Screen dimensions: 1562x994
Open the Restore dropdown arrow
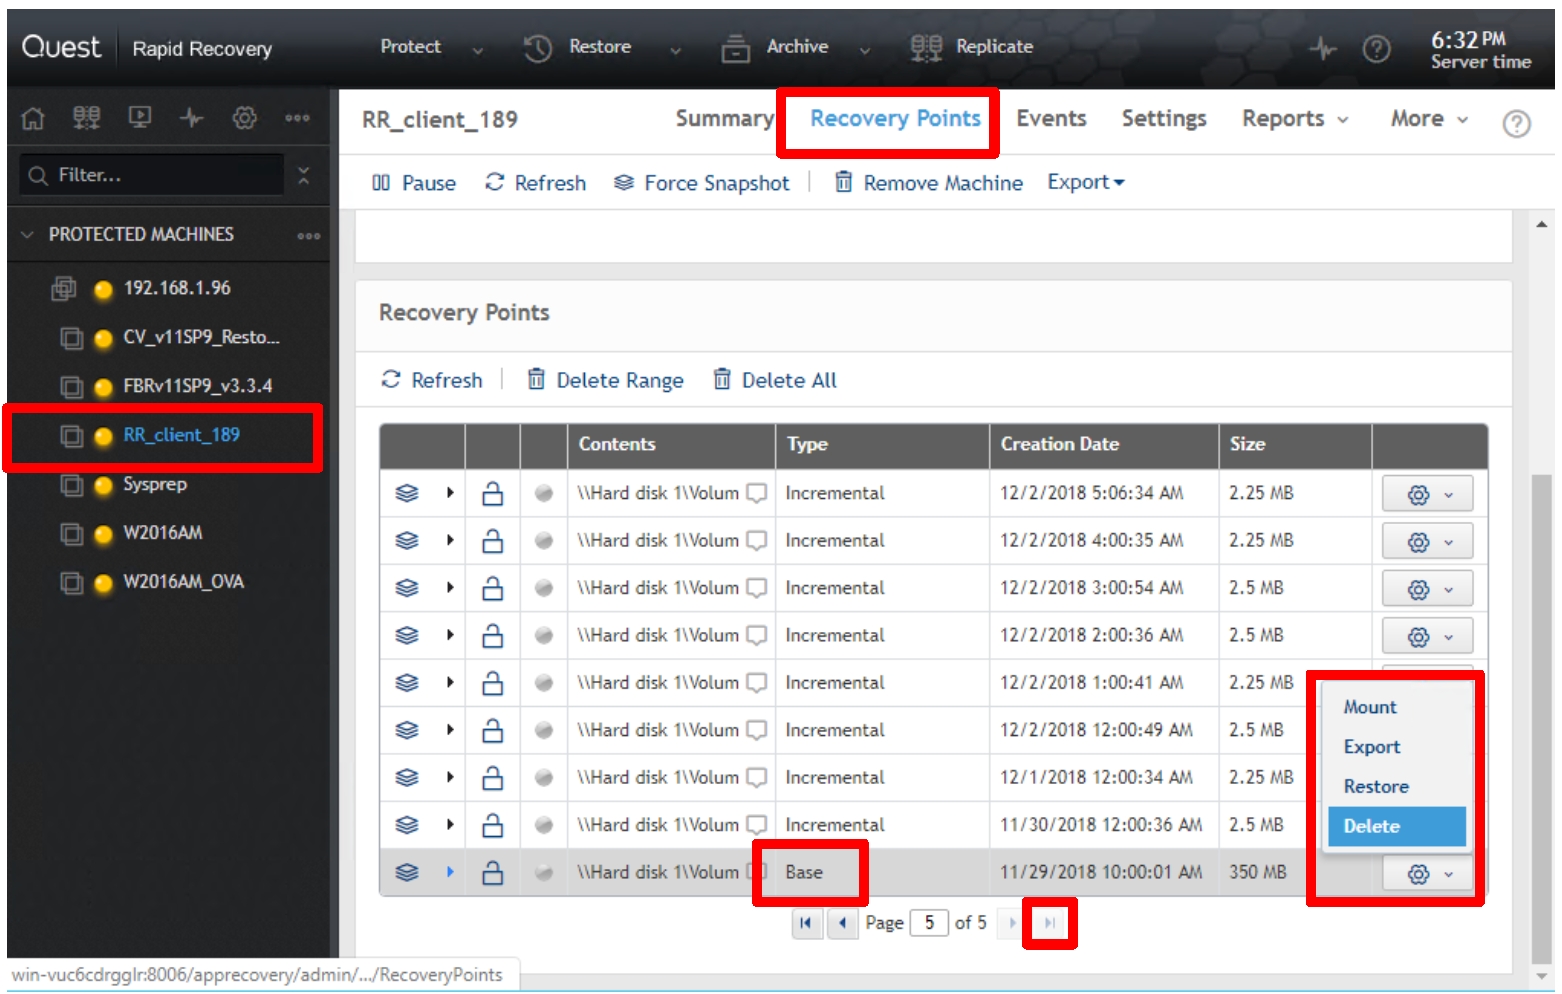point(676,50)
